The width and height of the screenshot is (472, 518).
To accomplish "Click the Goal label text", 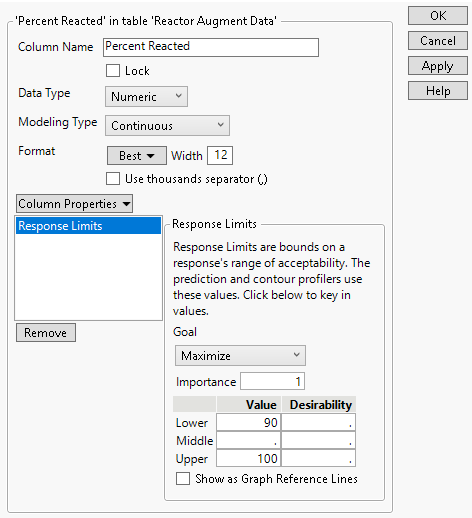I will tap(185, 332).
